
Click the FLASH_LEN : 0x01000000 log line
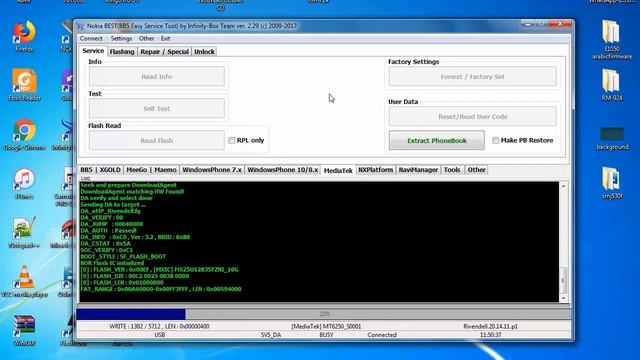[x=122, y=282]
